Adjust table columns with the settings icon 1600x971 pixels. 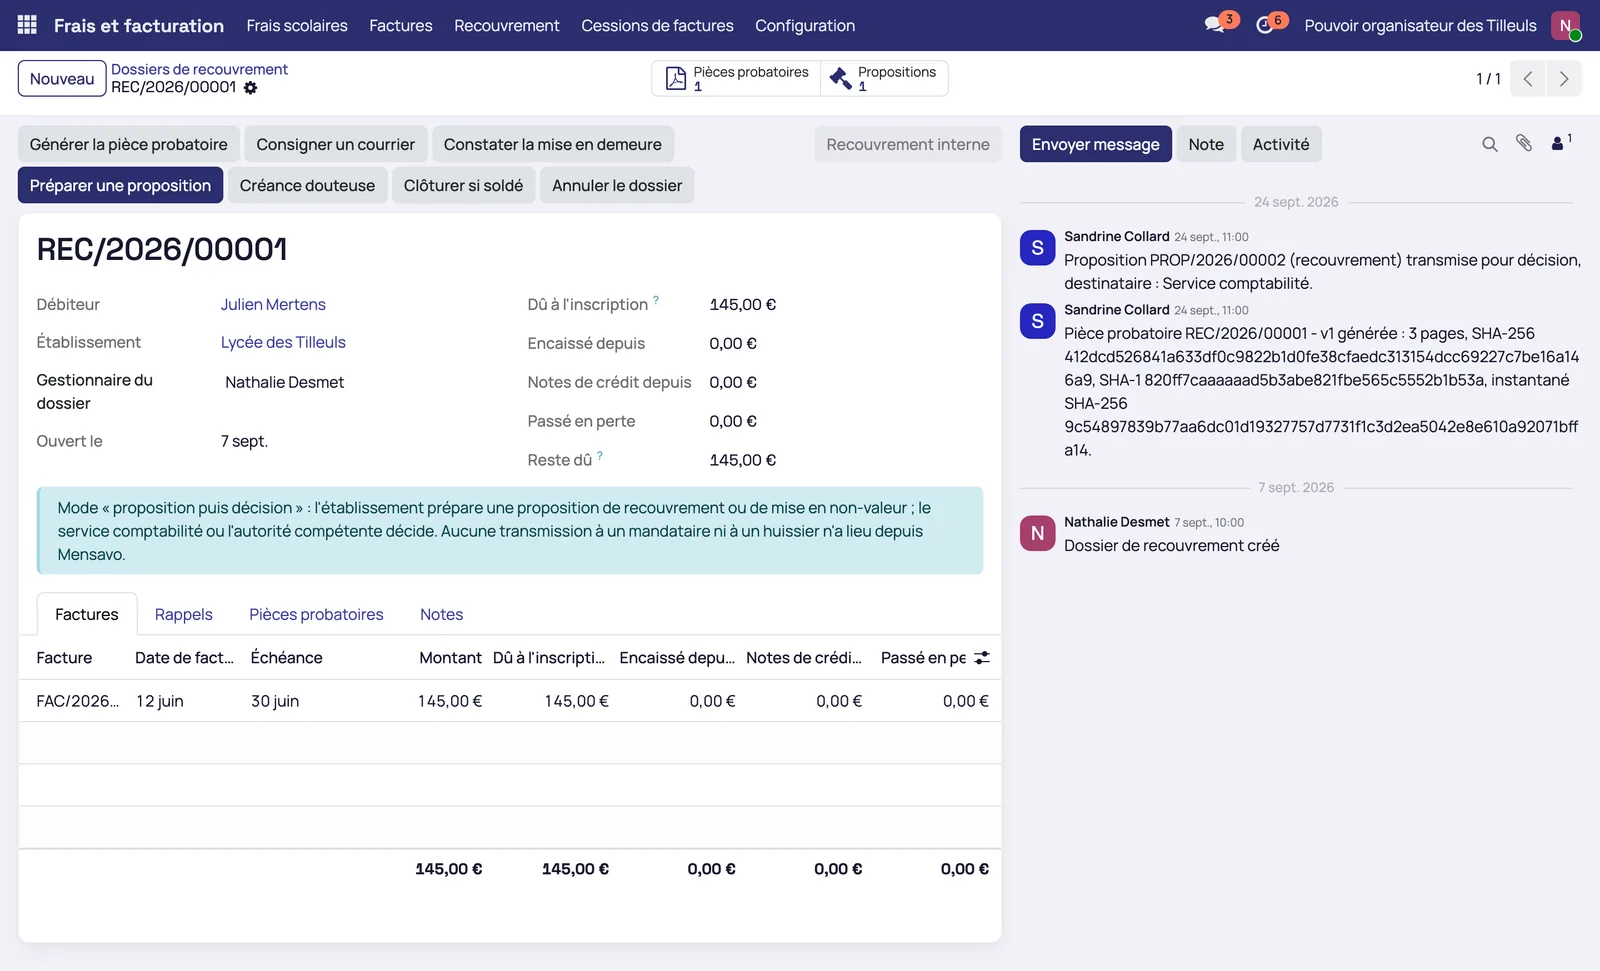point(982,658)
